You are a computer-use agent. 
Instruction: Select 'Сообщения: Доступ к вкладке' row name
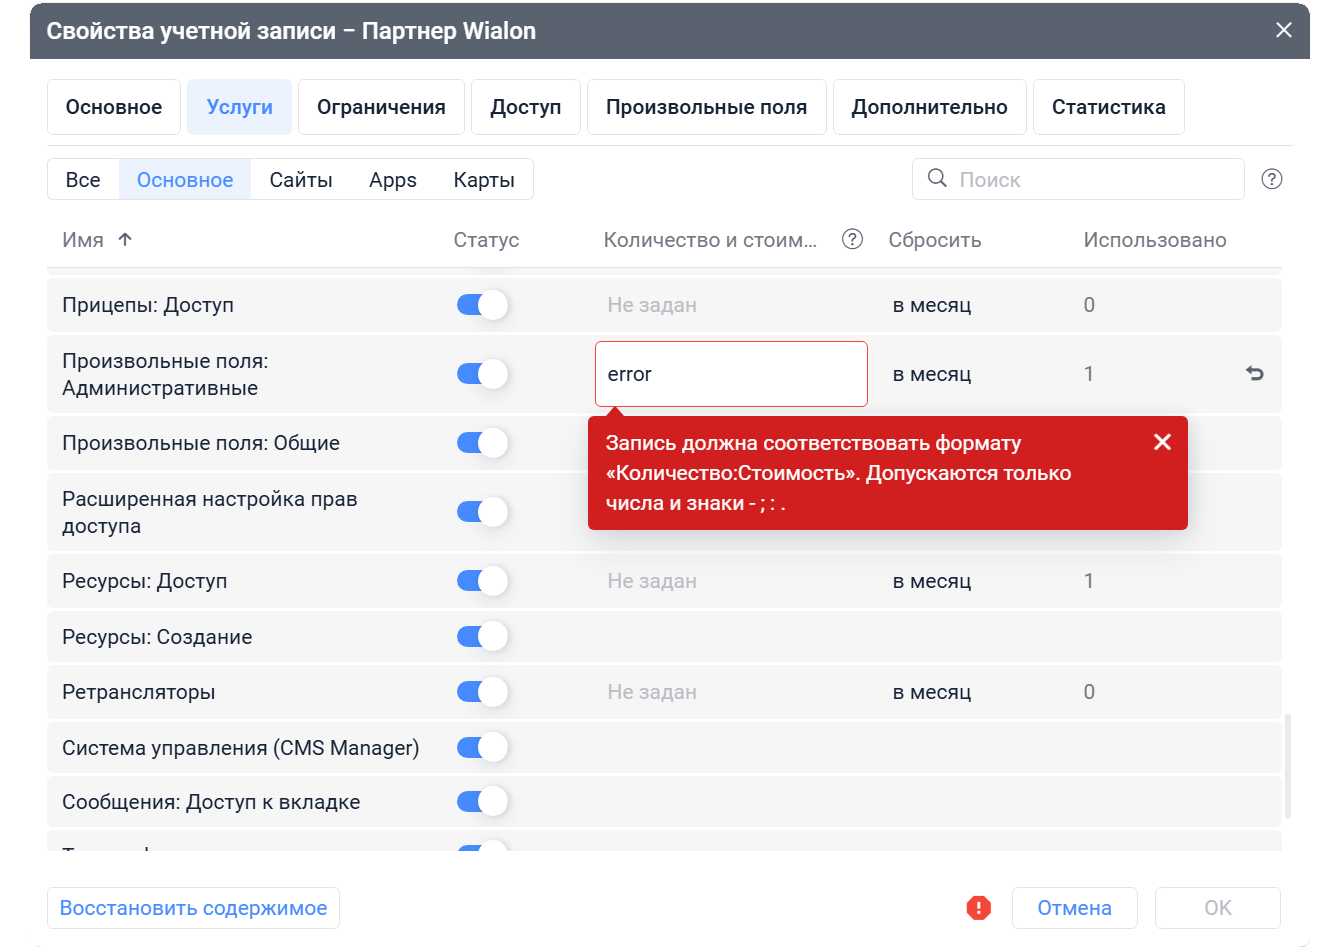tap(211, 802)
